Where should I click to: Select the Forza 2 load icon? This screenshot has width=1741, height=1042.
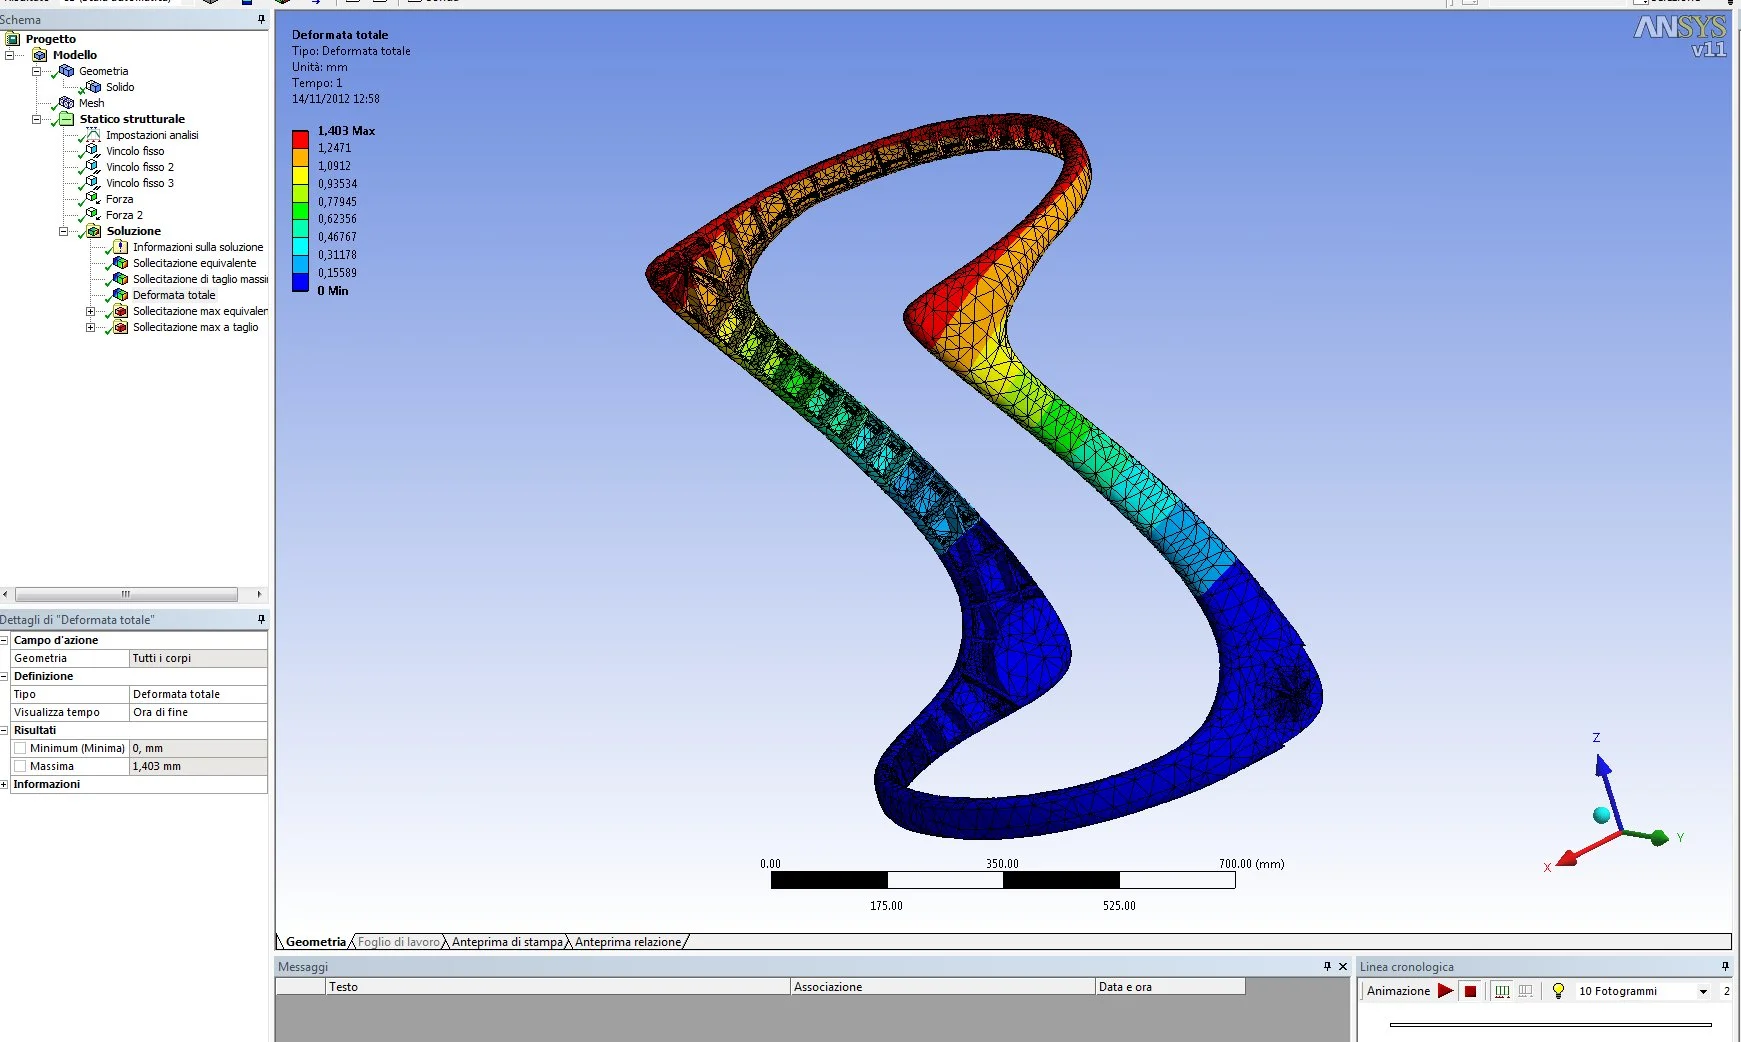(x=93, y=215)
